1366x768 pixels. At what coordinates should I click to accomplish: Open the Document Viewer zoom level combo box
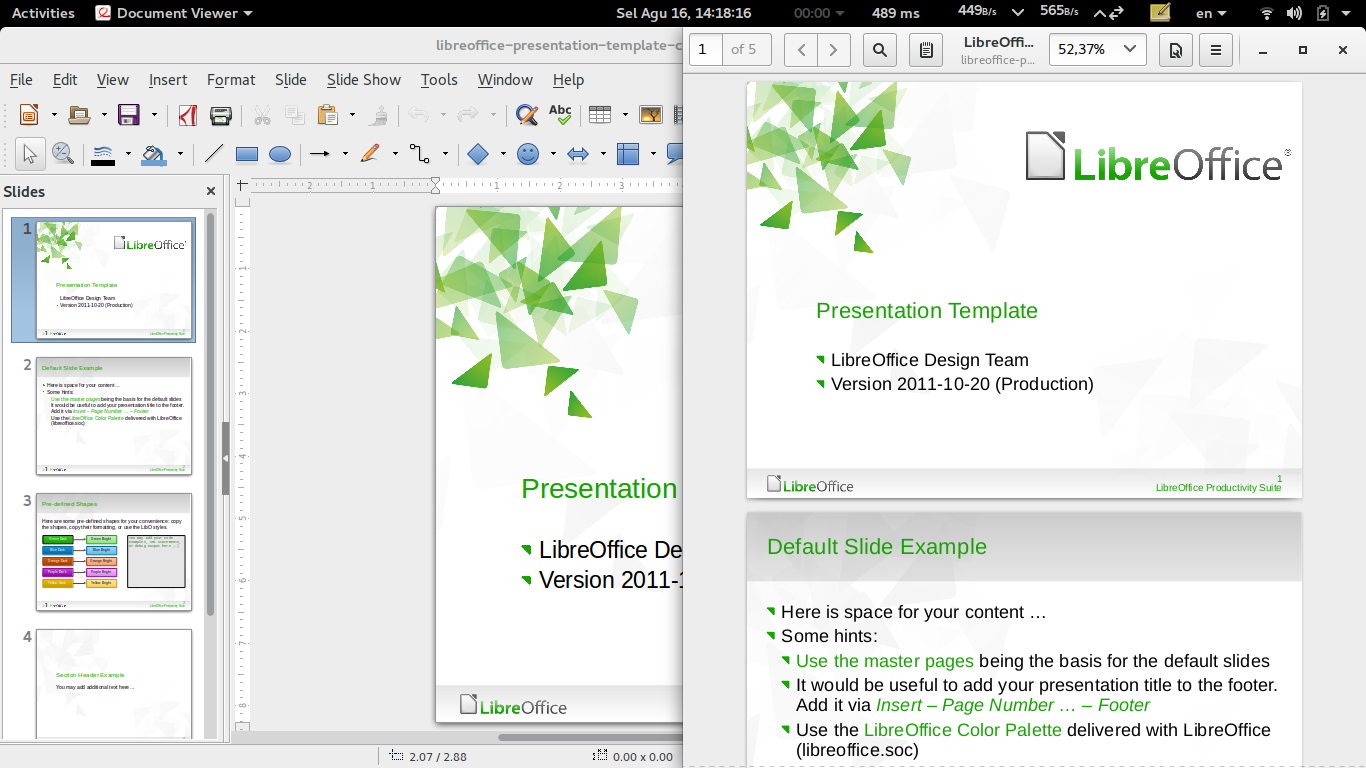pyautogui.click(x=1097, y=49)
